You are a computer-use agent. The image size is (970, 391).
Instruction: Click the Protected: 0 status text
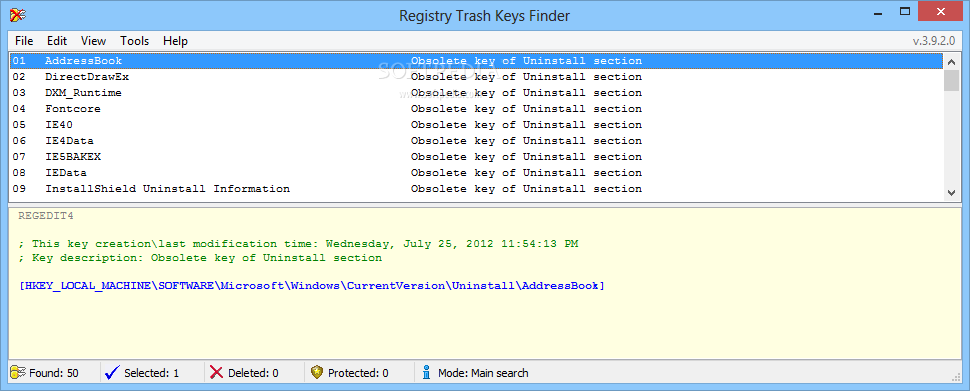[358, 373]
